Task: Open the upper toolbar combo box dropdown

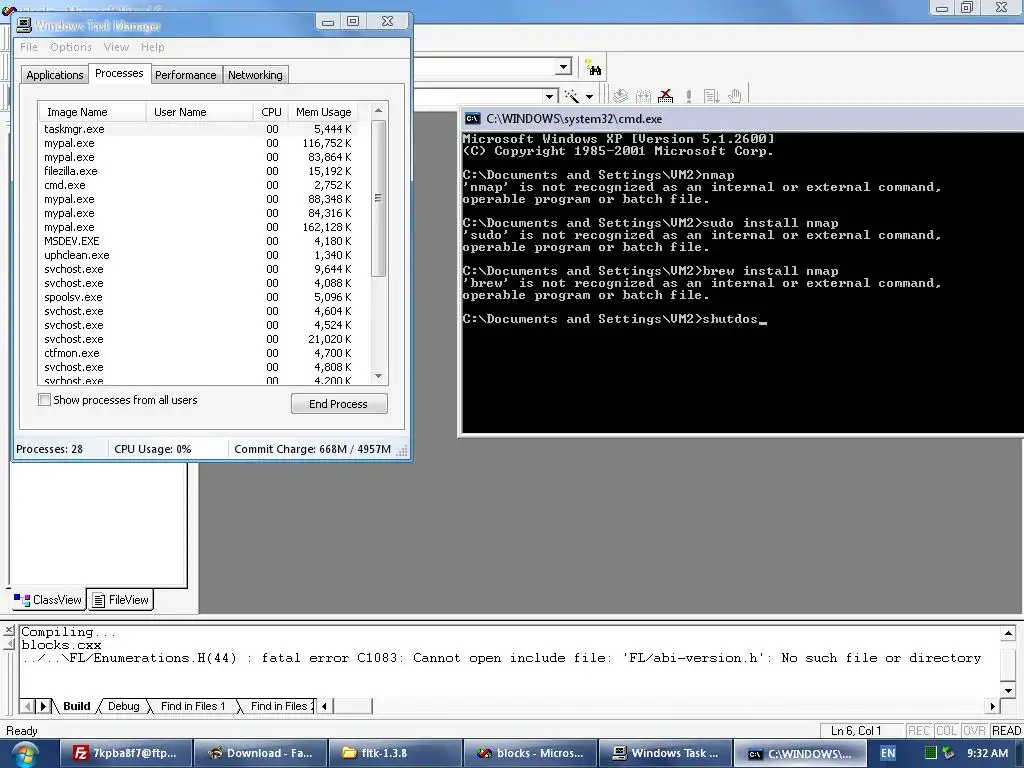Action: point(563,67)
